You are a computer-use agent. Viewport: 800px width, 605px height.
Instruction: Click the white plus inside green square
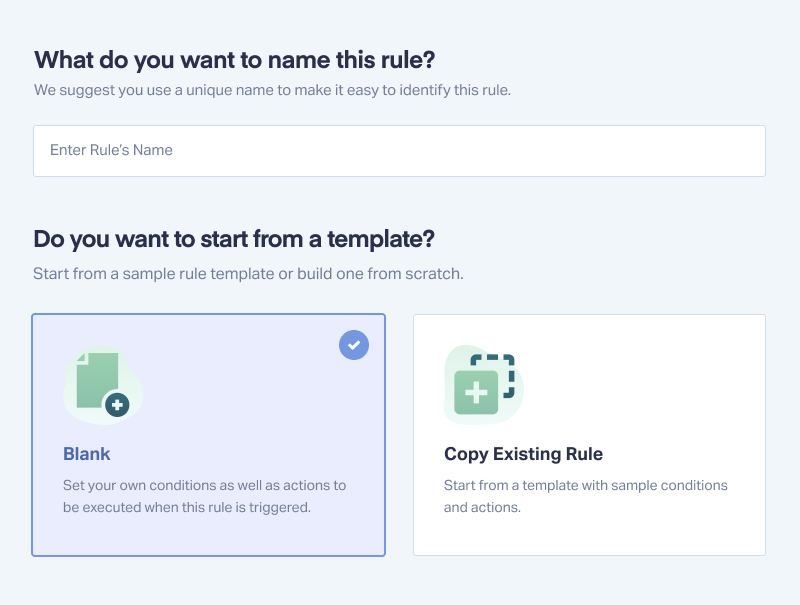coord(476,393)
